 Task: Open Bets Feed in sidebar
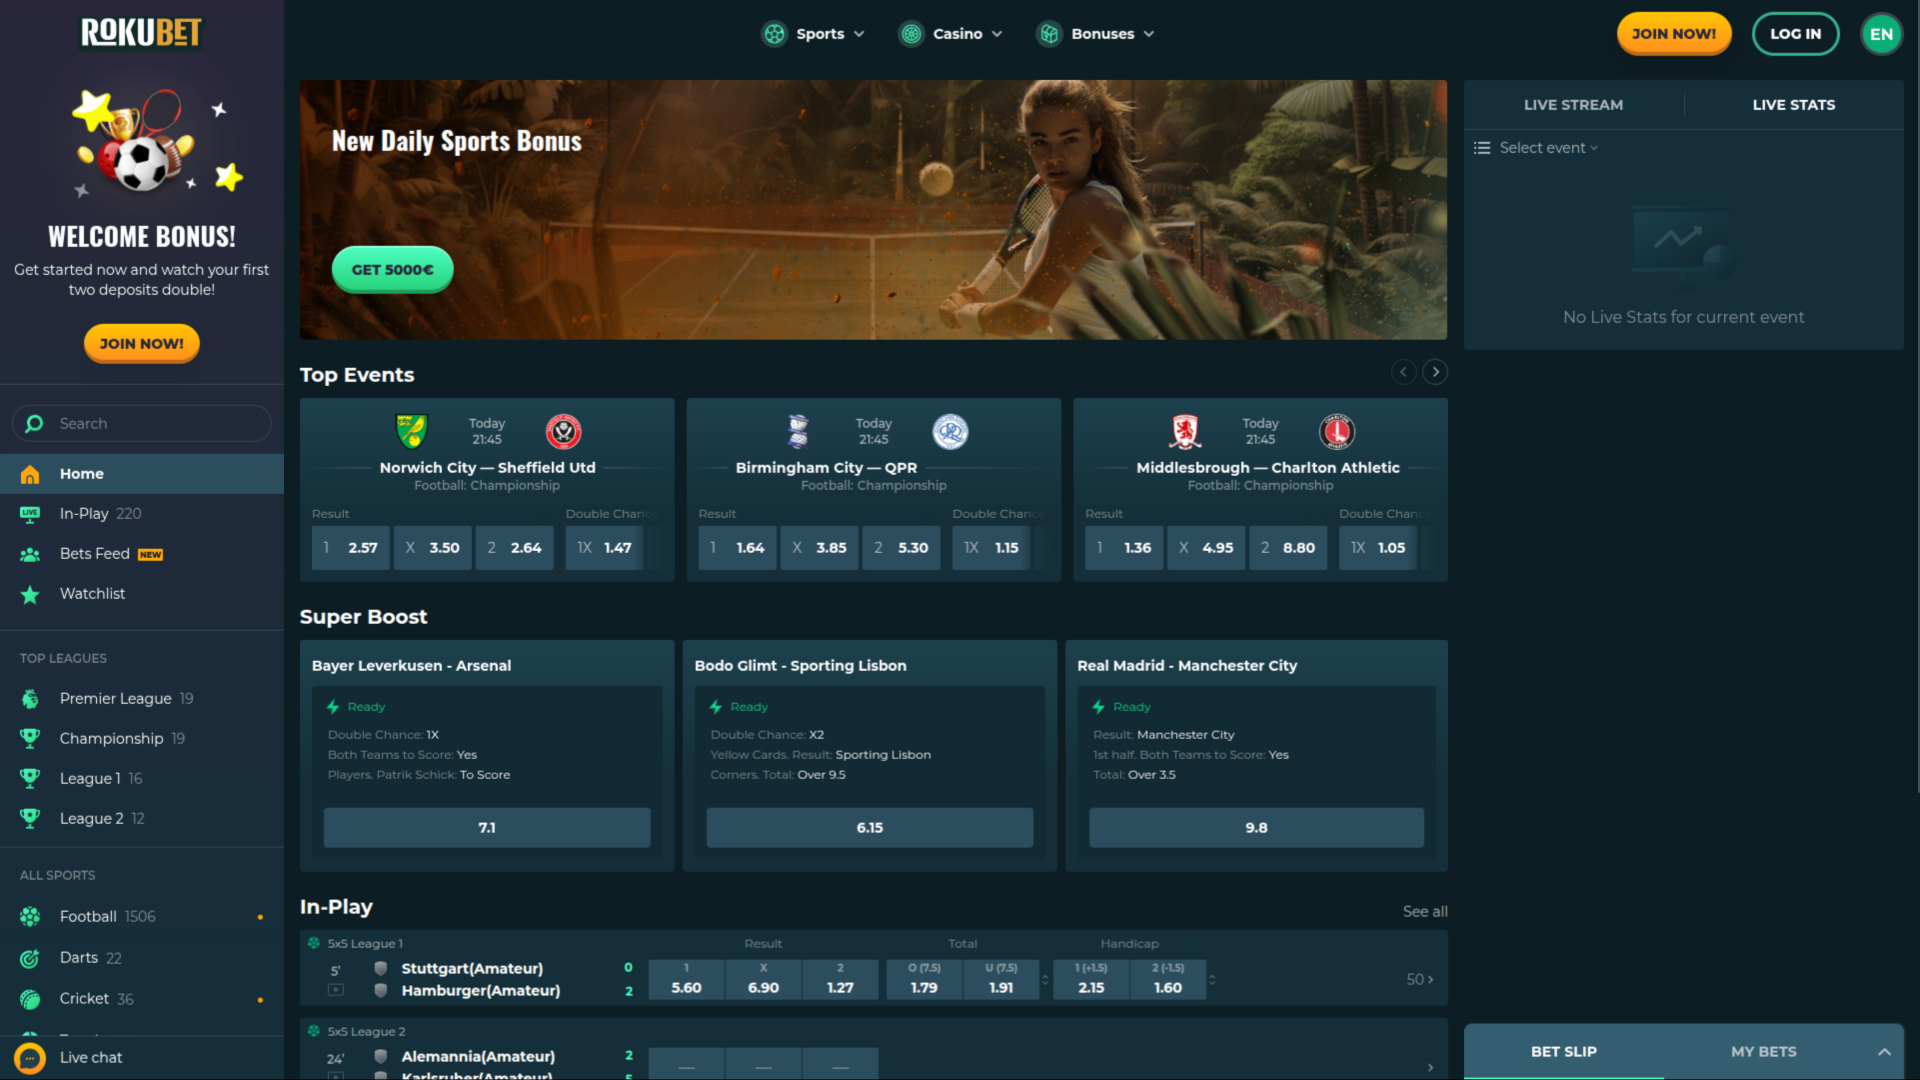point(142,554)
